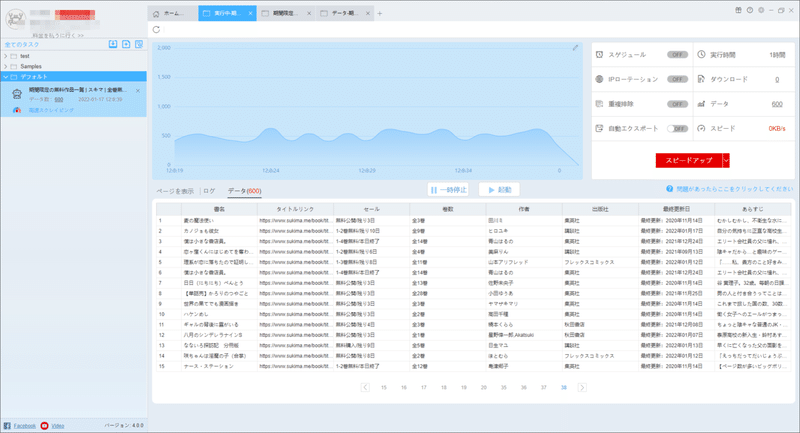Collapse the デフォルト folder
The image size is (800, 433).
[x=6, y=77]
